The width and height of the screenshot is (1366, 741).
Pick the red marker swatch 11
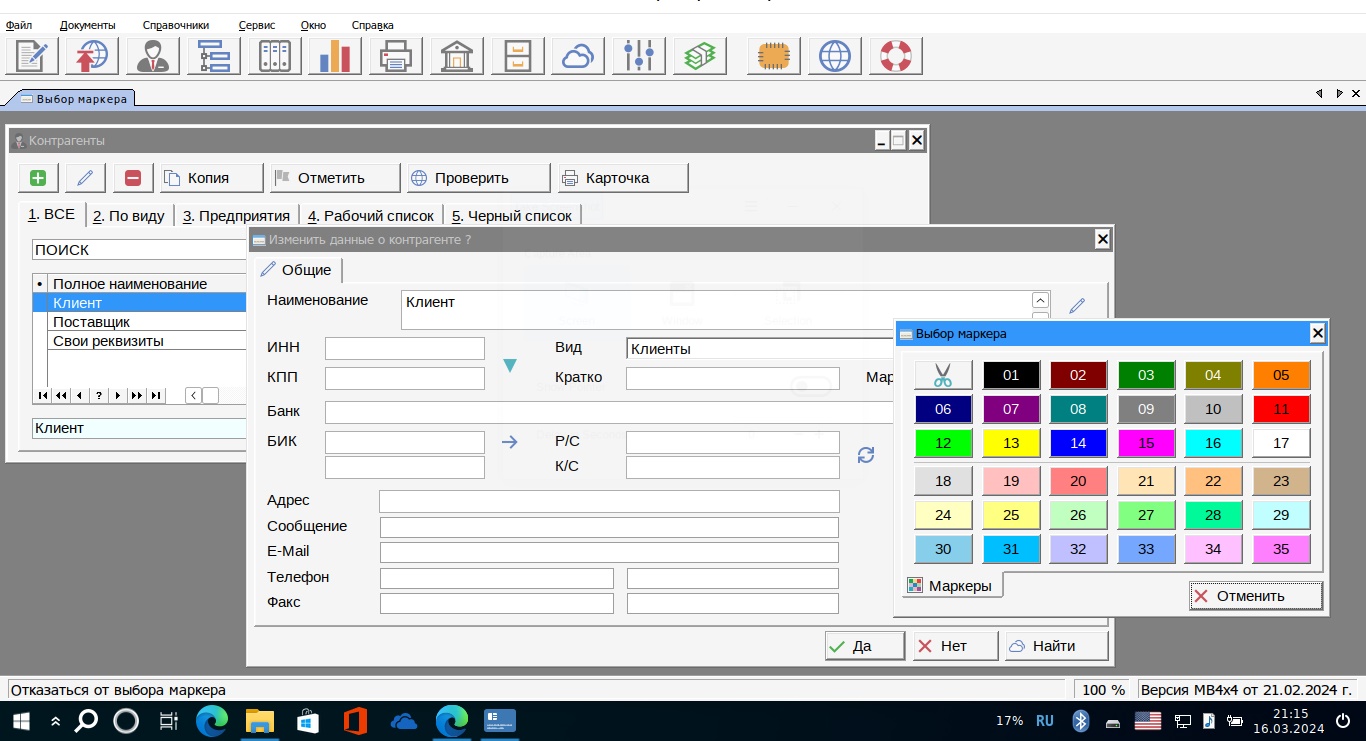pyautogui.click(x=1281, y=409)
